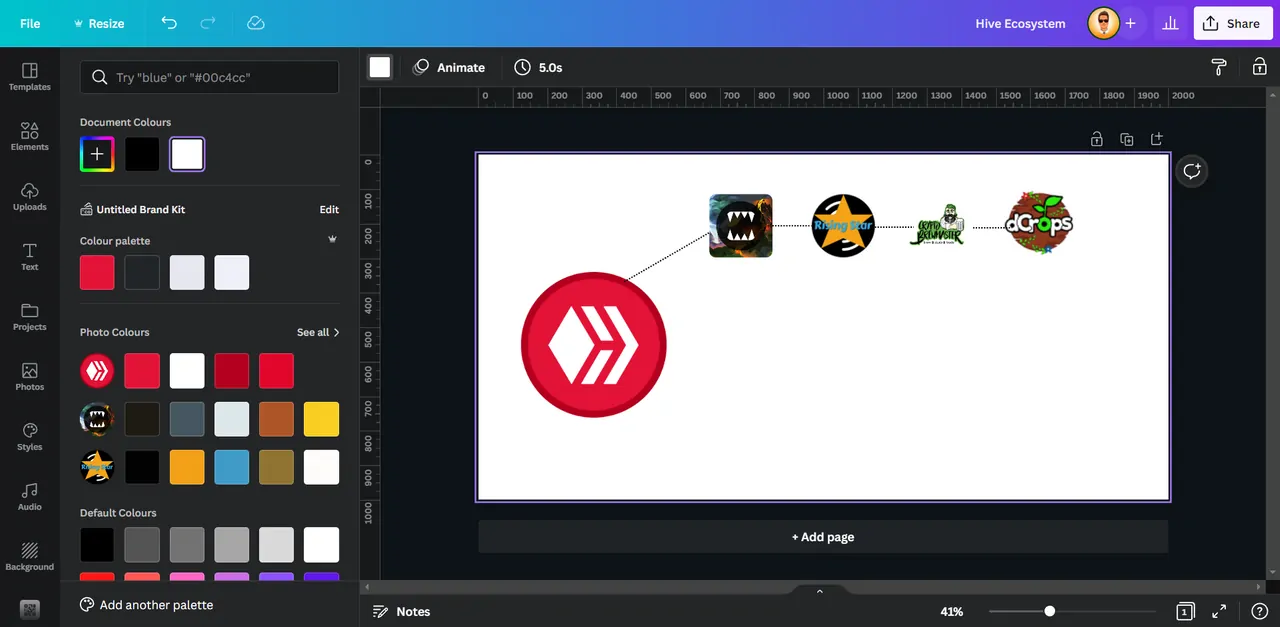Click the Hive logo photo colour thumbnail

[97, 371]
